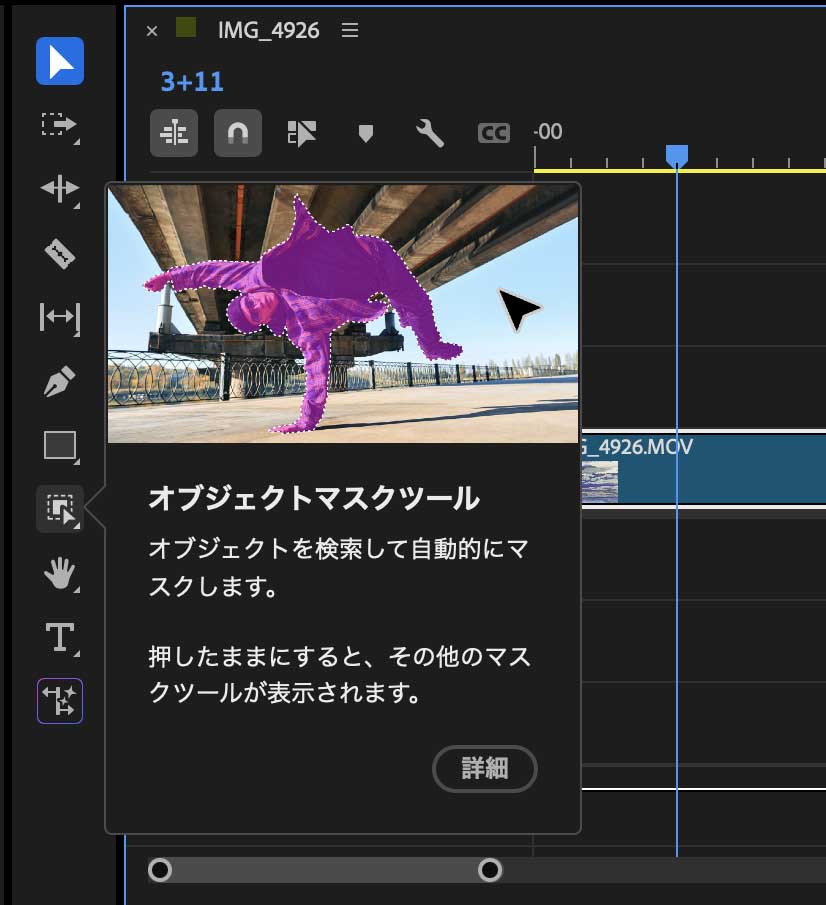Select the Rectangle tool
826x905 pixels.
click(59, 446)
